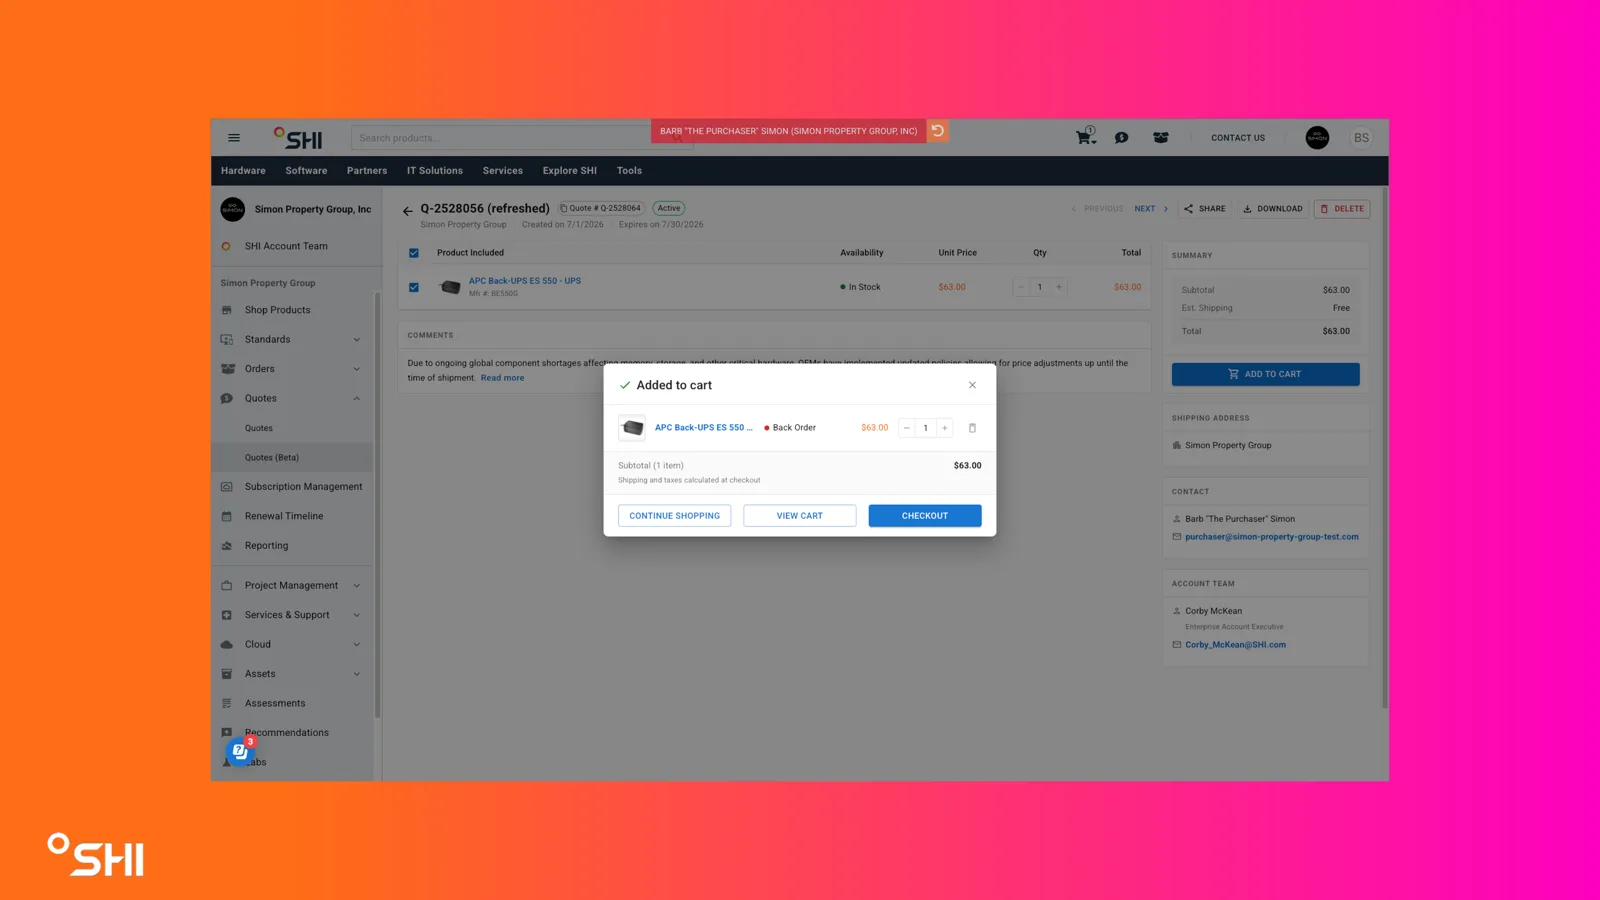Click Continue Shopping button
This screenshot has height=900, width=1600.
(x=675, y=516)
